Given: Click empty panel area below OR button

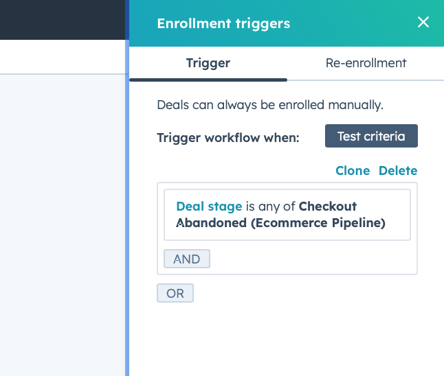Looking at the screenshot, I should pos(287,340).
